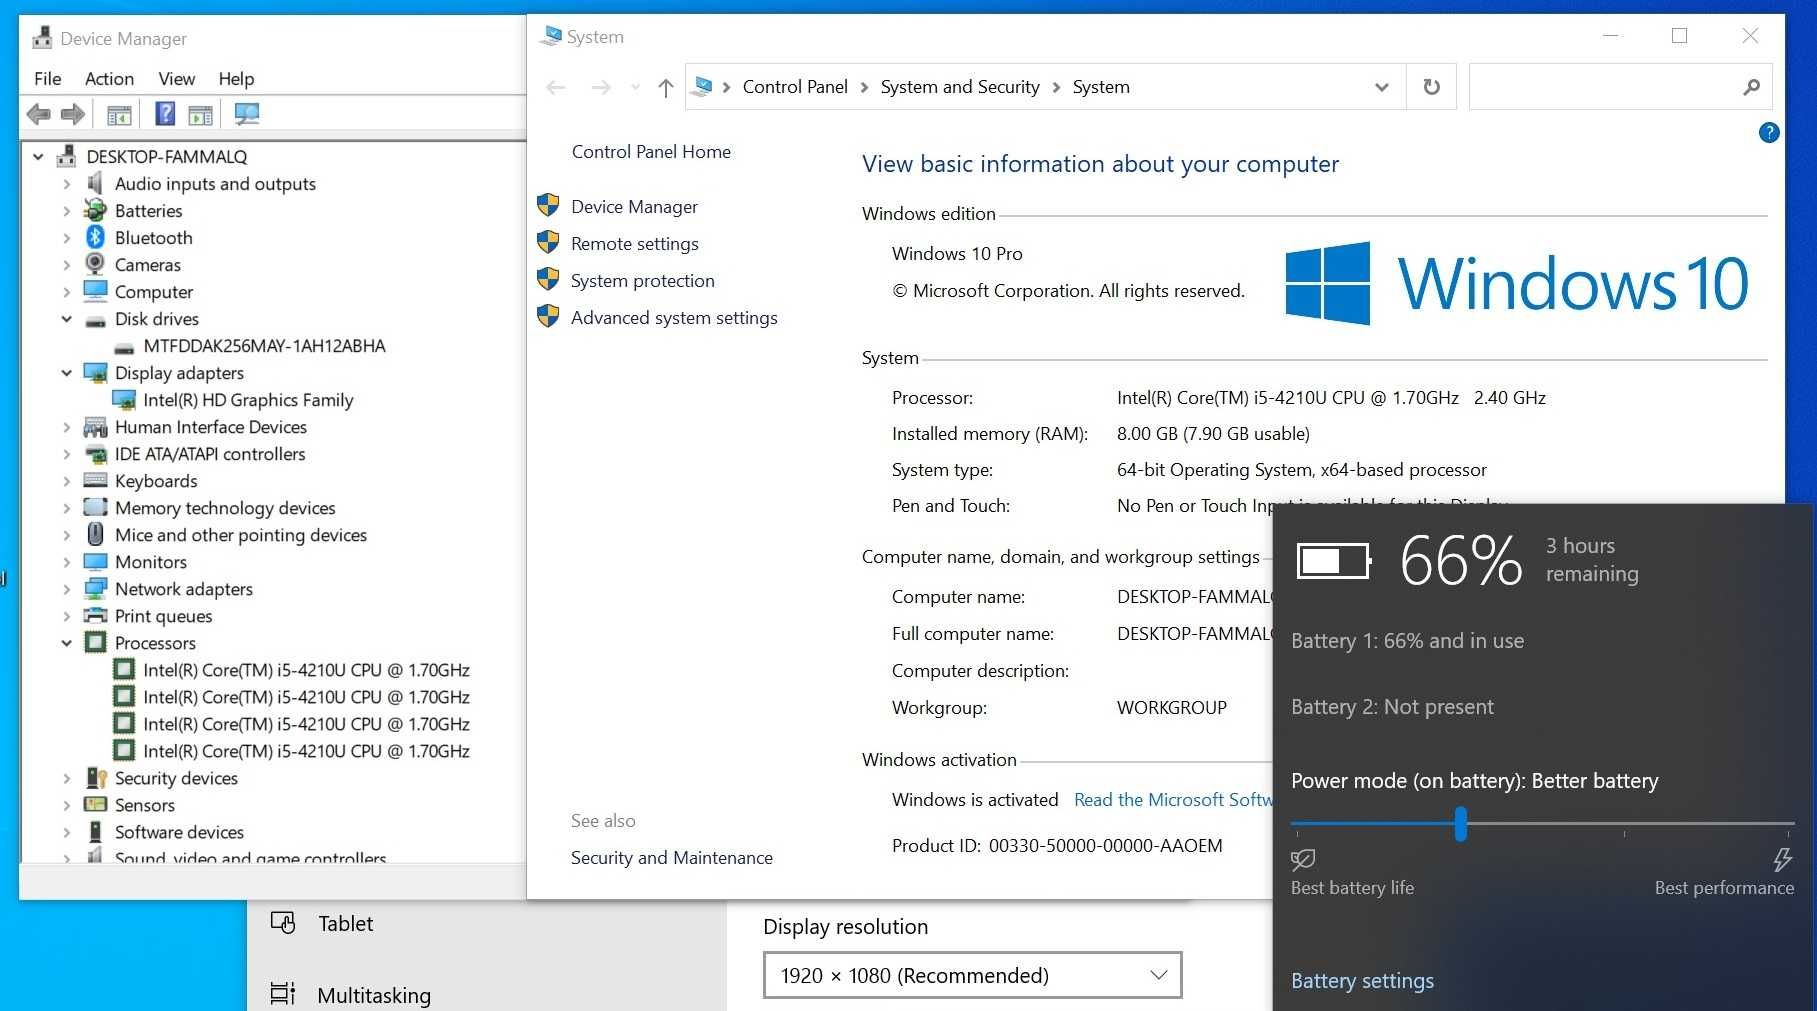
Task: Open the Device Manager link in System sidebar
Action: coord(634,206)
